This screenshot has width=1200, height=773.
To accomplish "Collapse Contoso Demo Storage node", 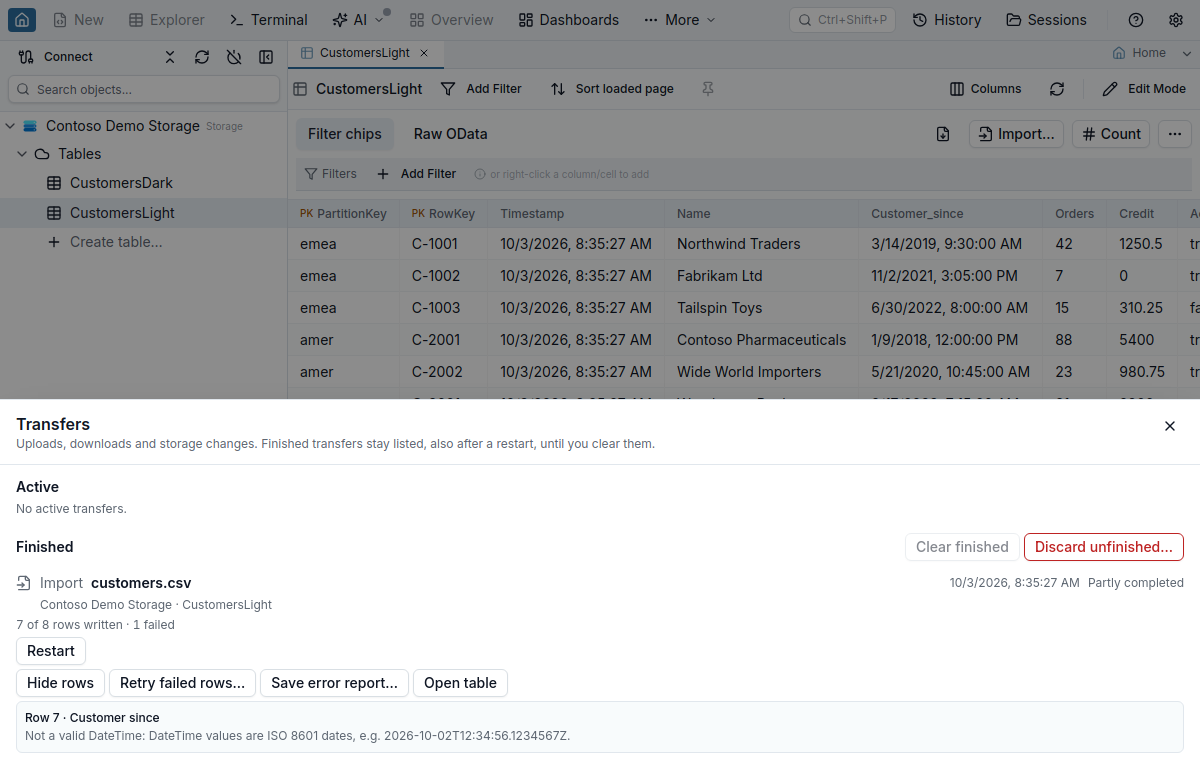I will [x=11, y=126].
